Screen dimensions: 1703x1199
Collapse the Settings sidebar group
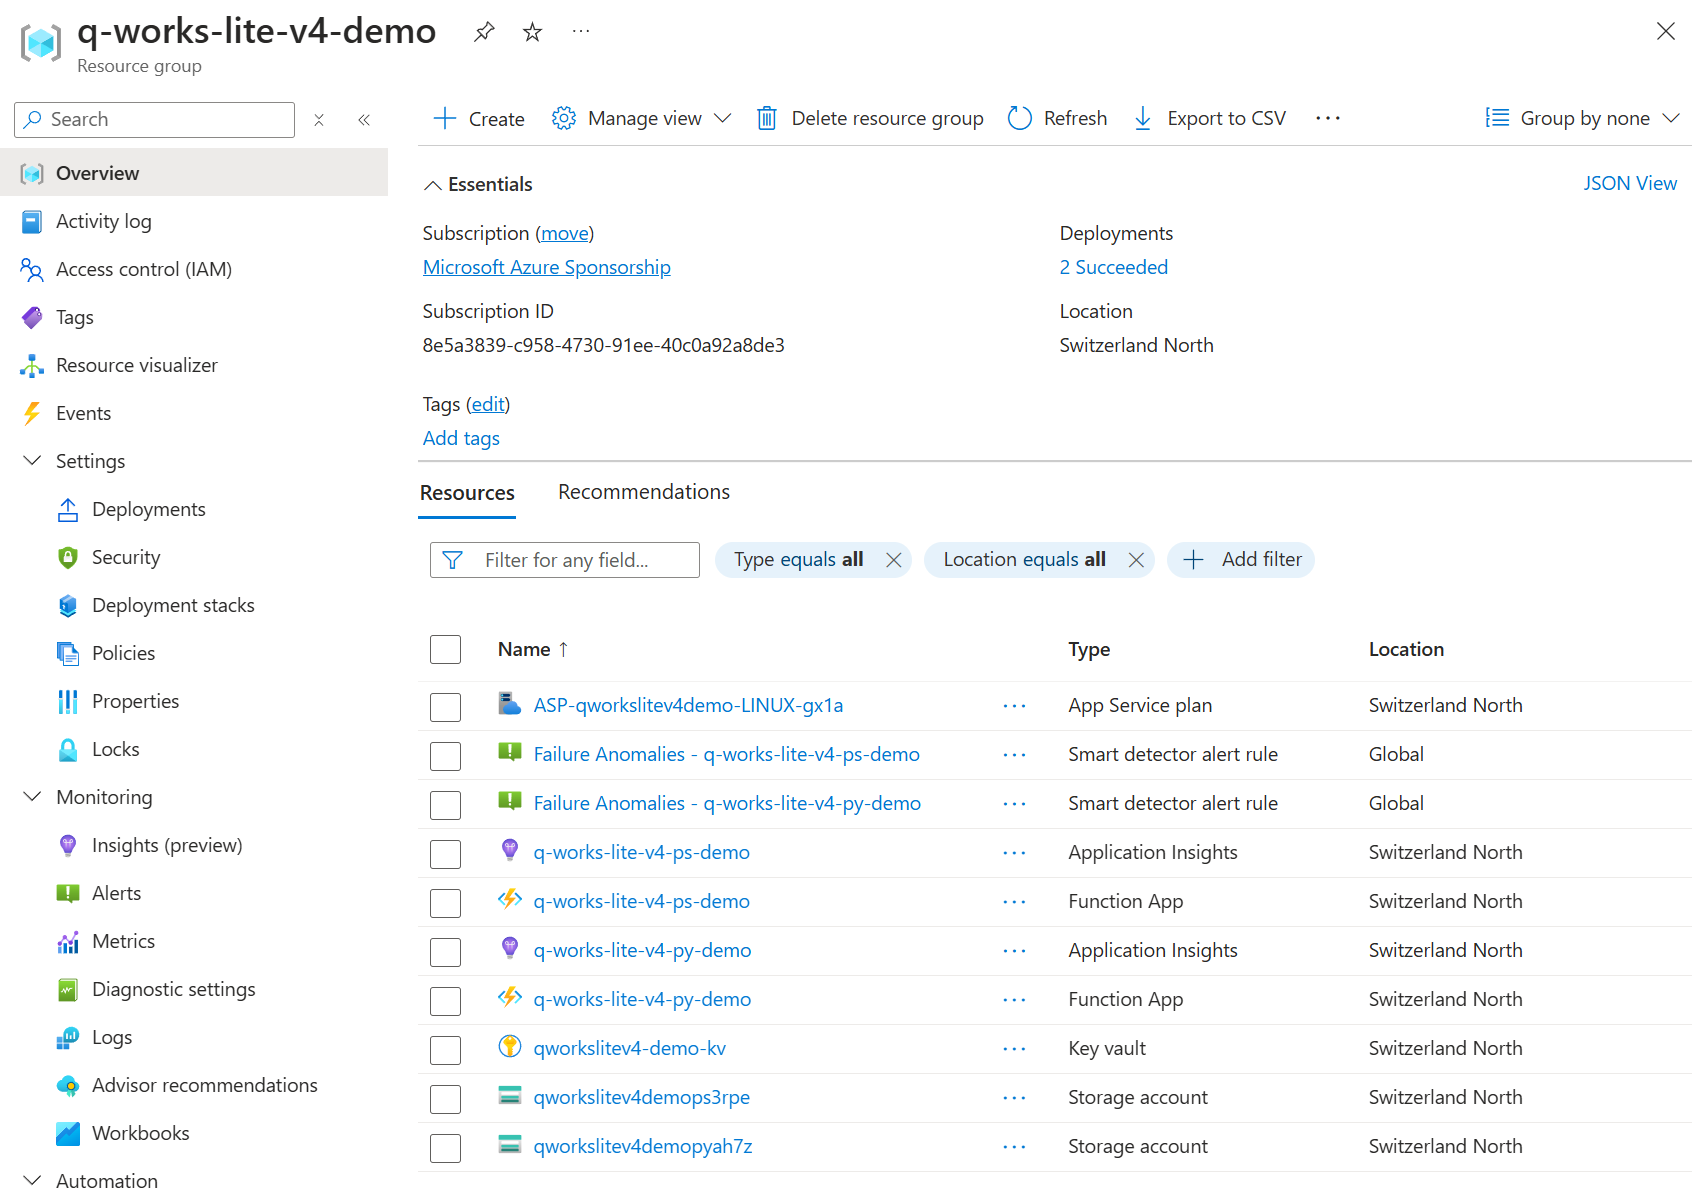pos(32,461)
